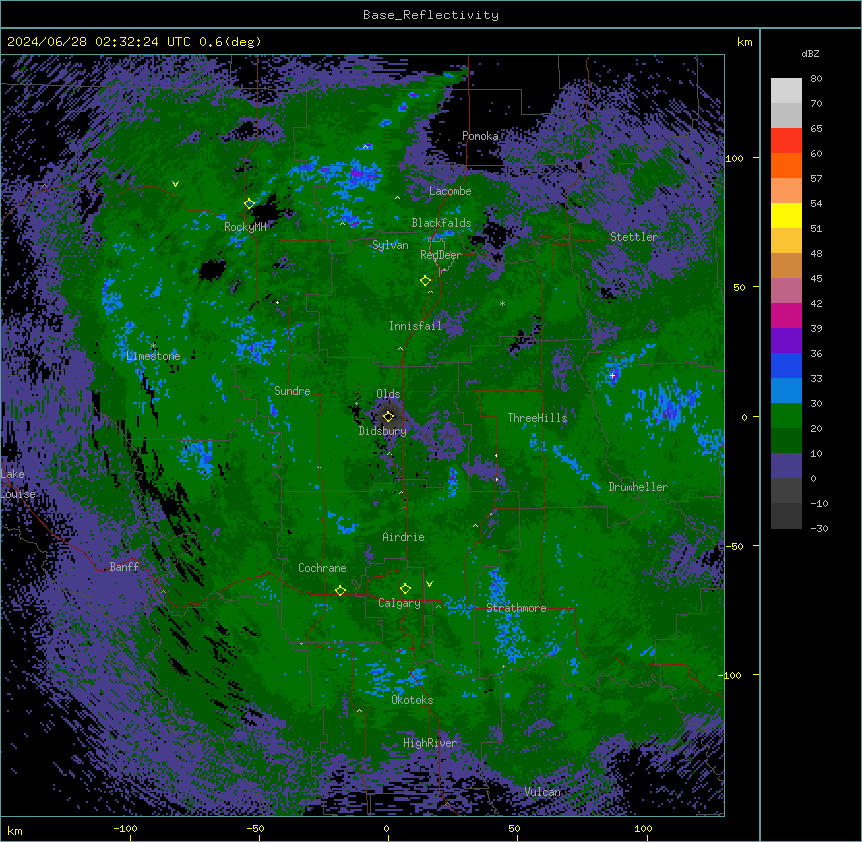Click the Base_Reflectivity title text
The width and height of the screenshot is (862, 842).
431,15
